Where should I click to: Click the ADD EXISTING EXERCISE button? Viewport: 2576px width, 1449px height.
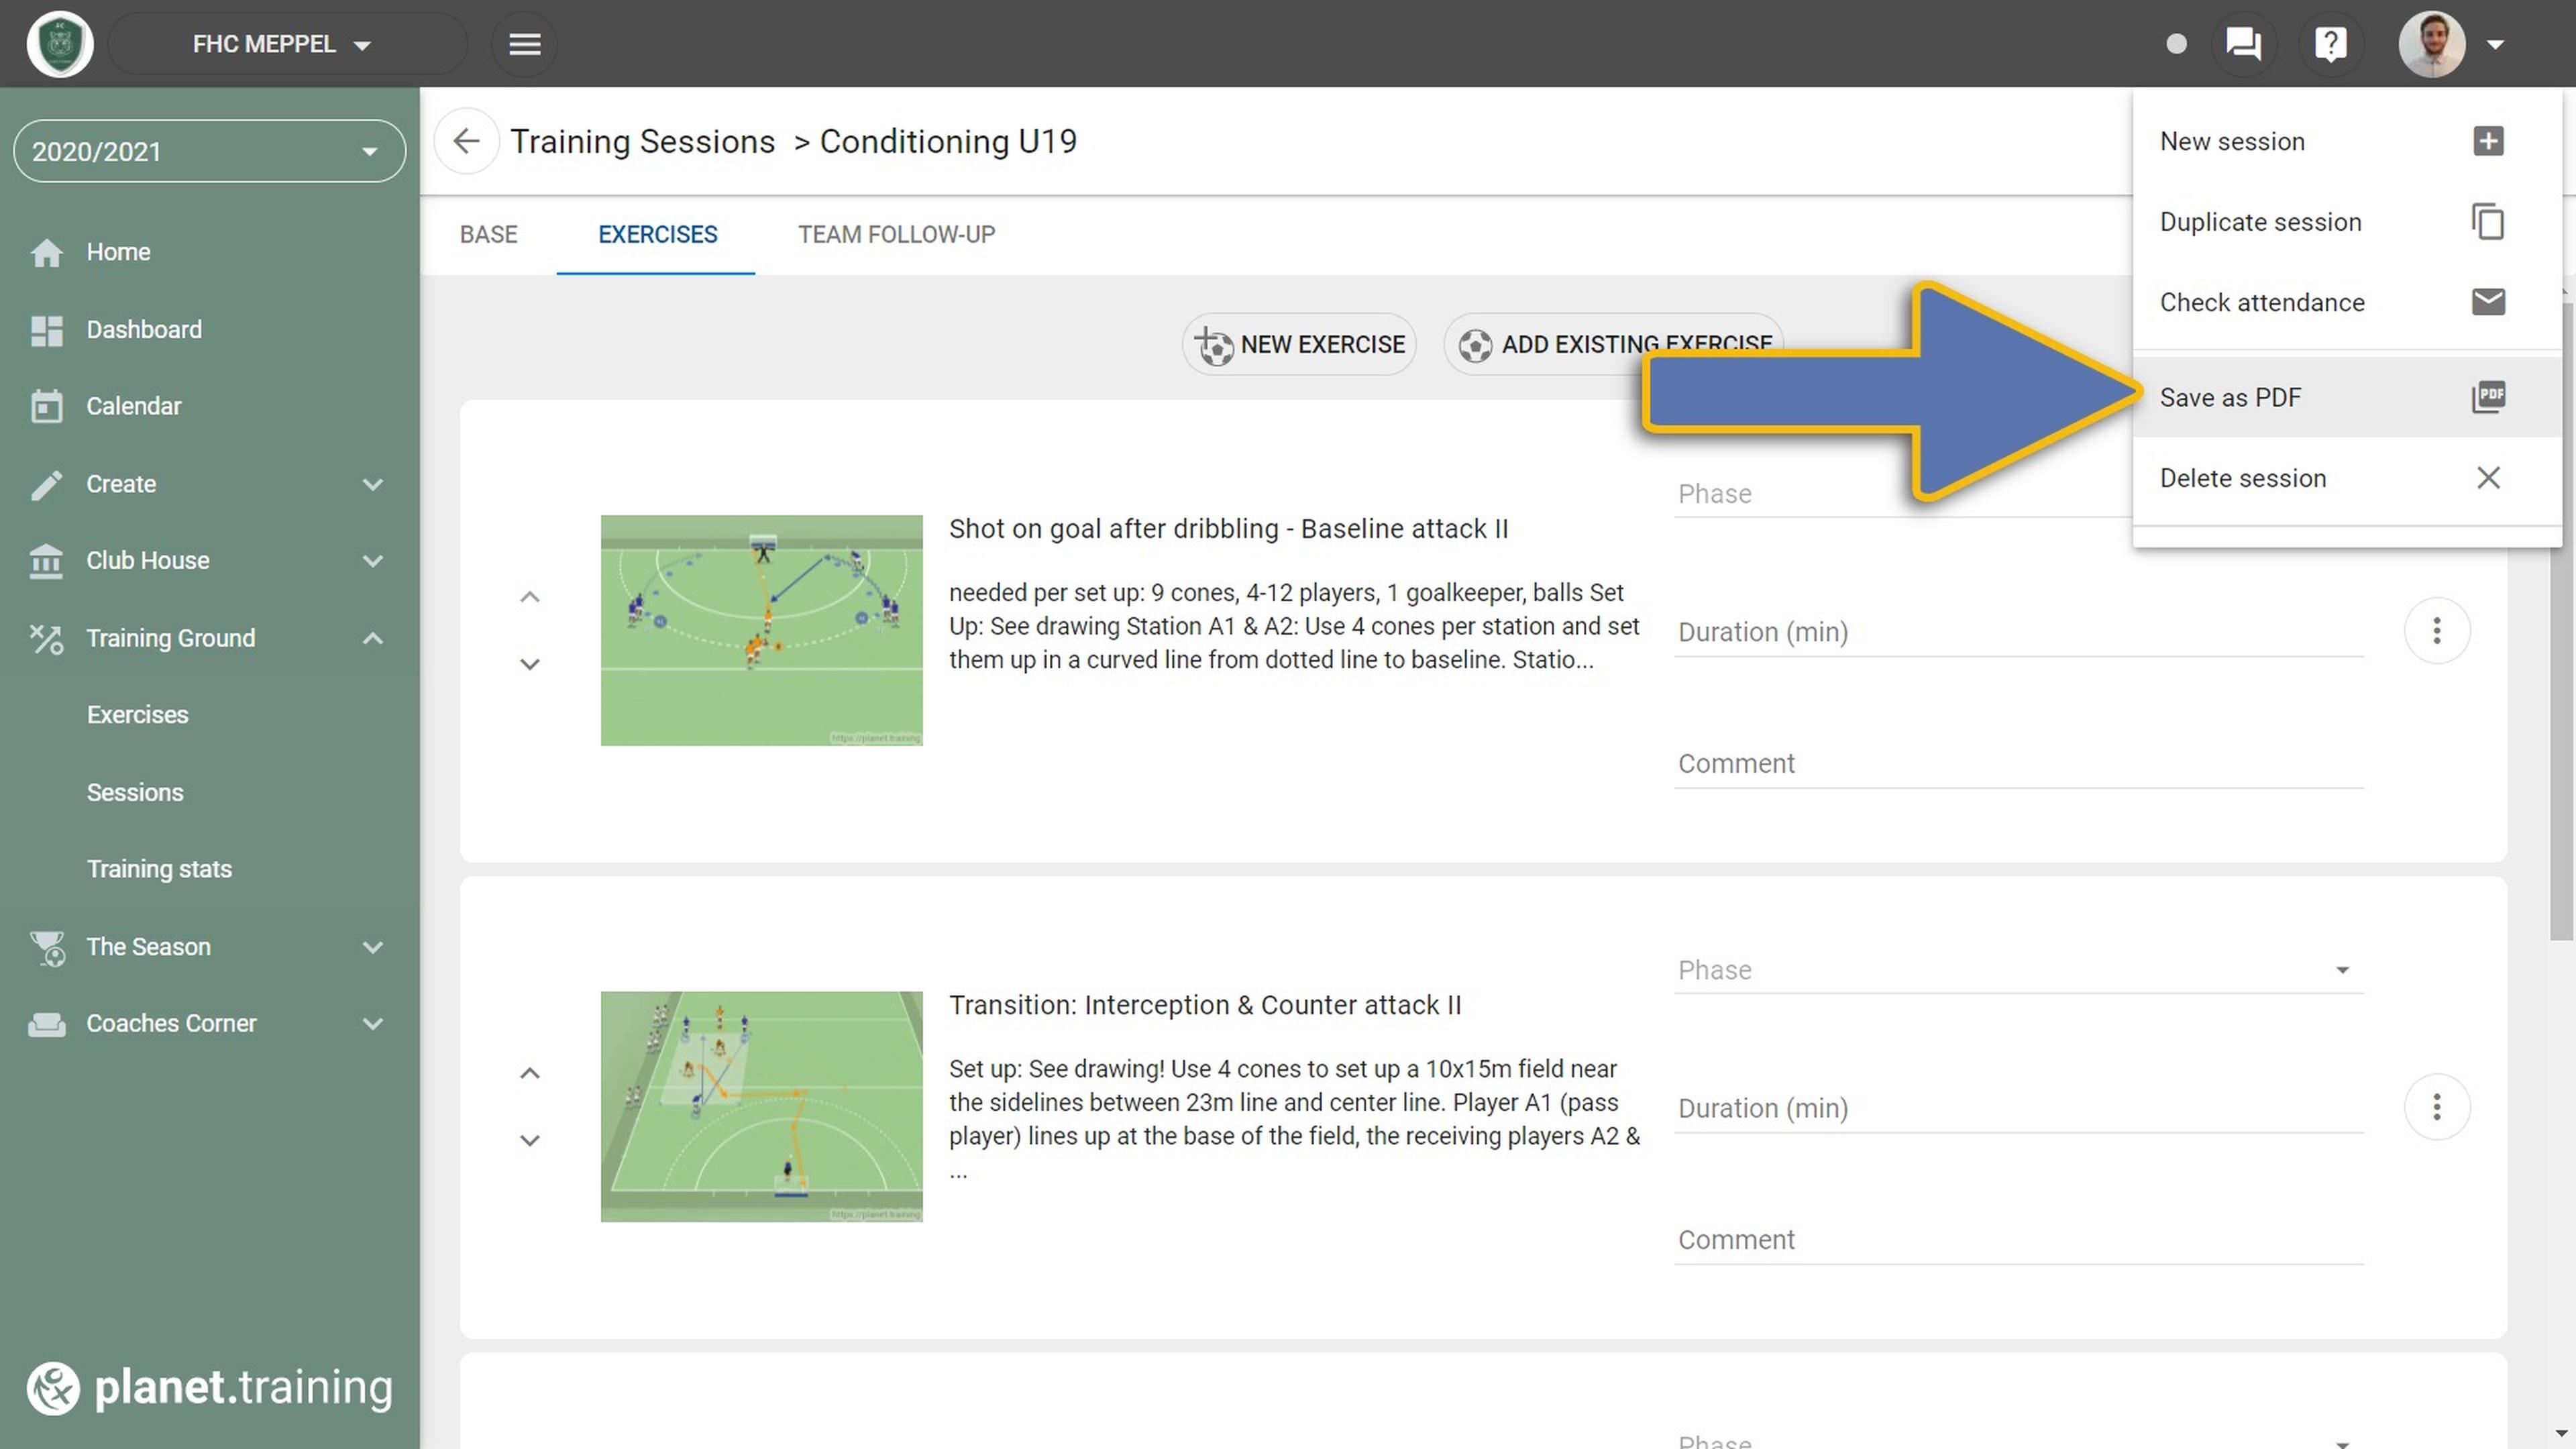pyautogui.click(x=1613, y=344)
